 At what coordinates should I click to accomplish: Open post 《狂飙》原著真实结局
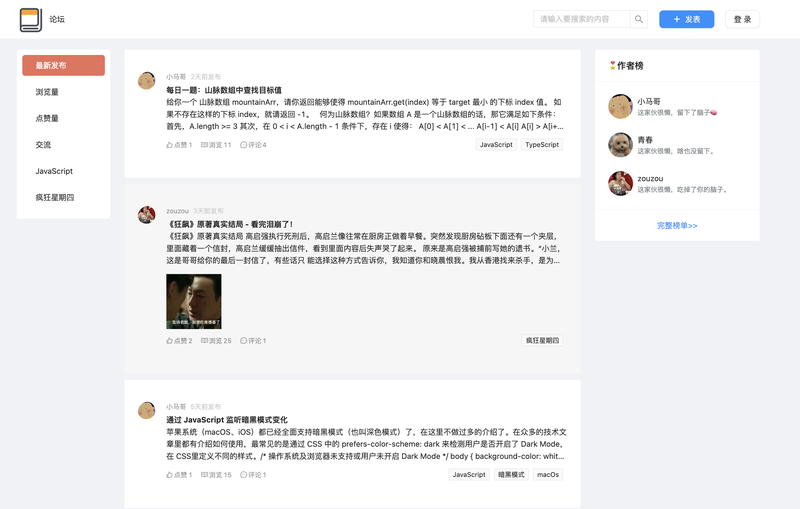(x=230, y=224)
